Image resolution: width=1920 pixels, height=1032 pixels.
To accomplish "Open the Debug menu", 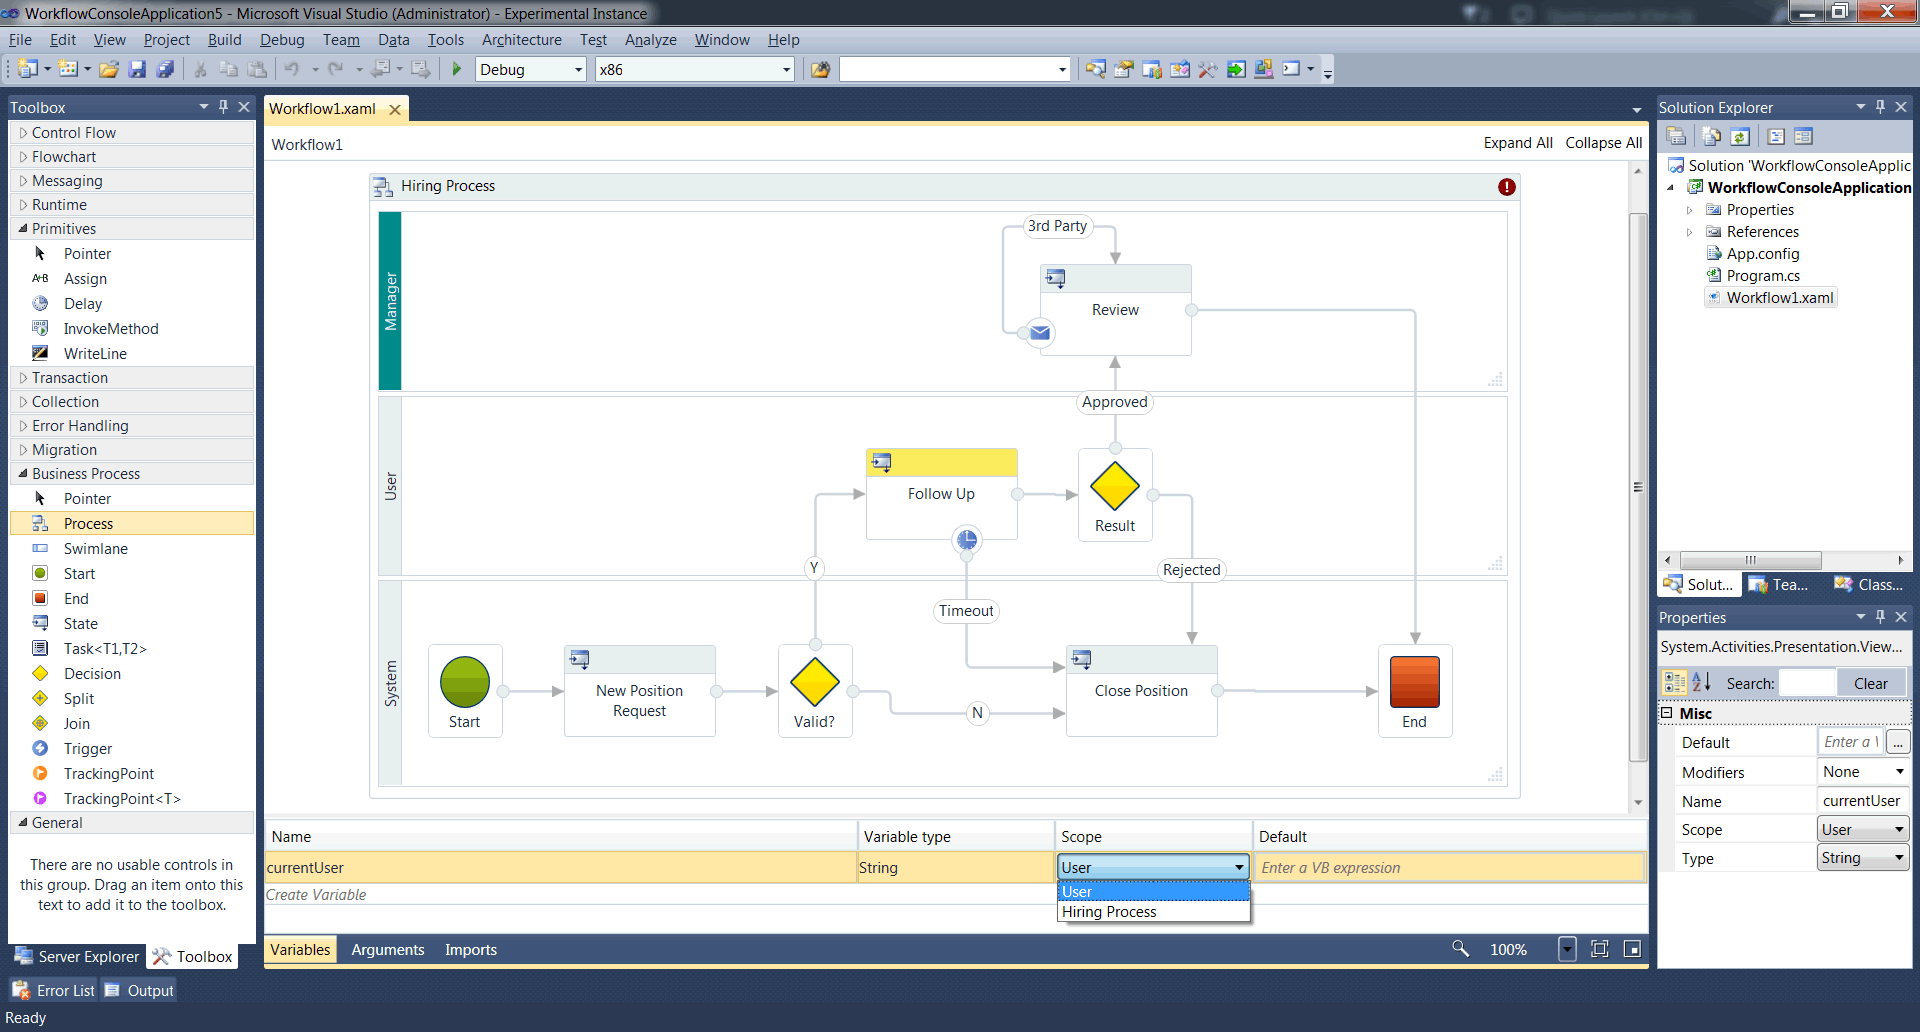I will pyautogui.click(x=282, y=40).
